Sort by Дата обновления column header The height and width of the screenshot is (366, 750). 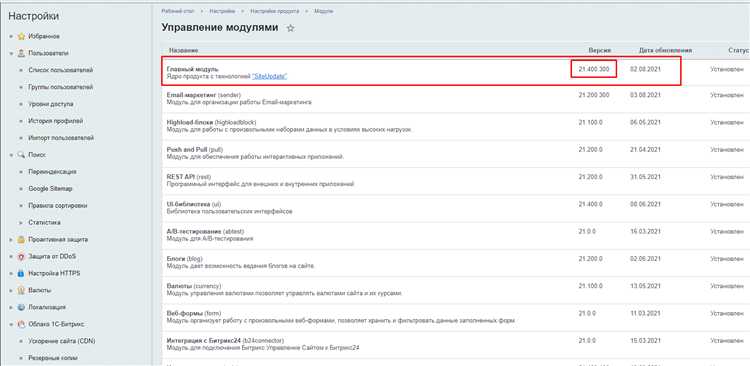[x=665, y=50]
